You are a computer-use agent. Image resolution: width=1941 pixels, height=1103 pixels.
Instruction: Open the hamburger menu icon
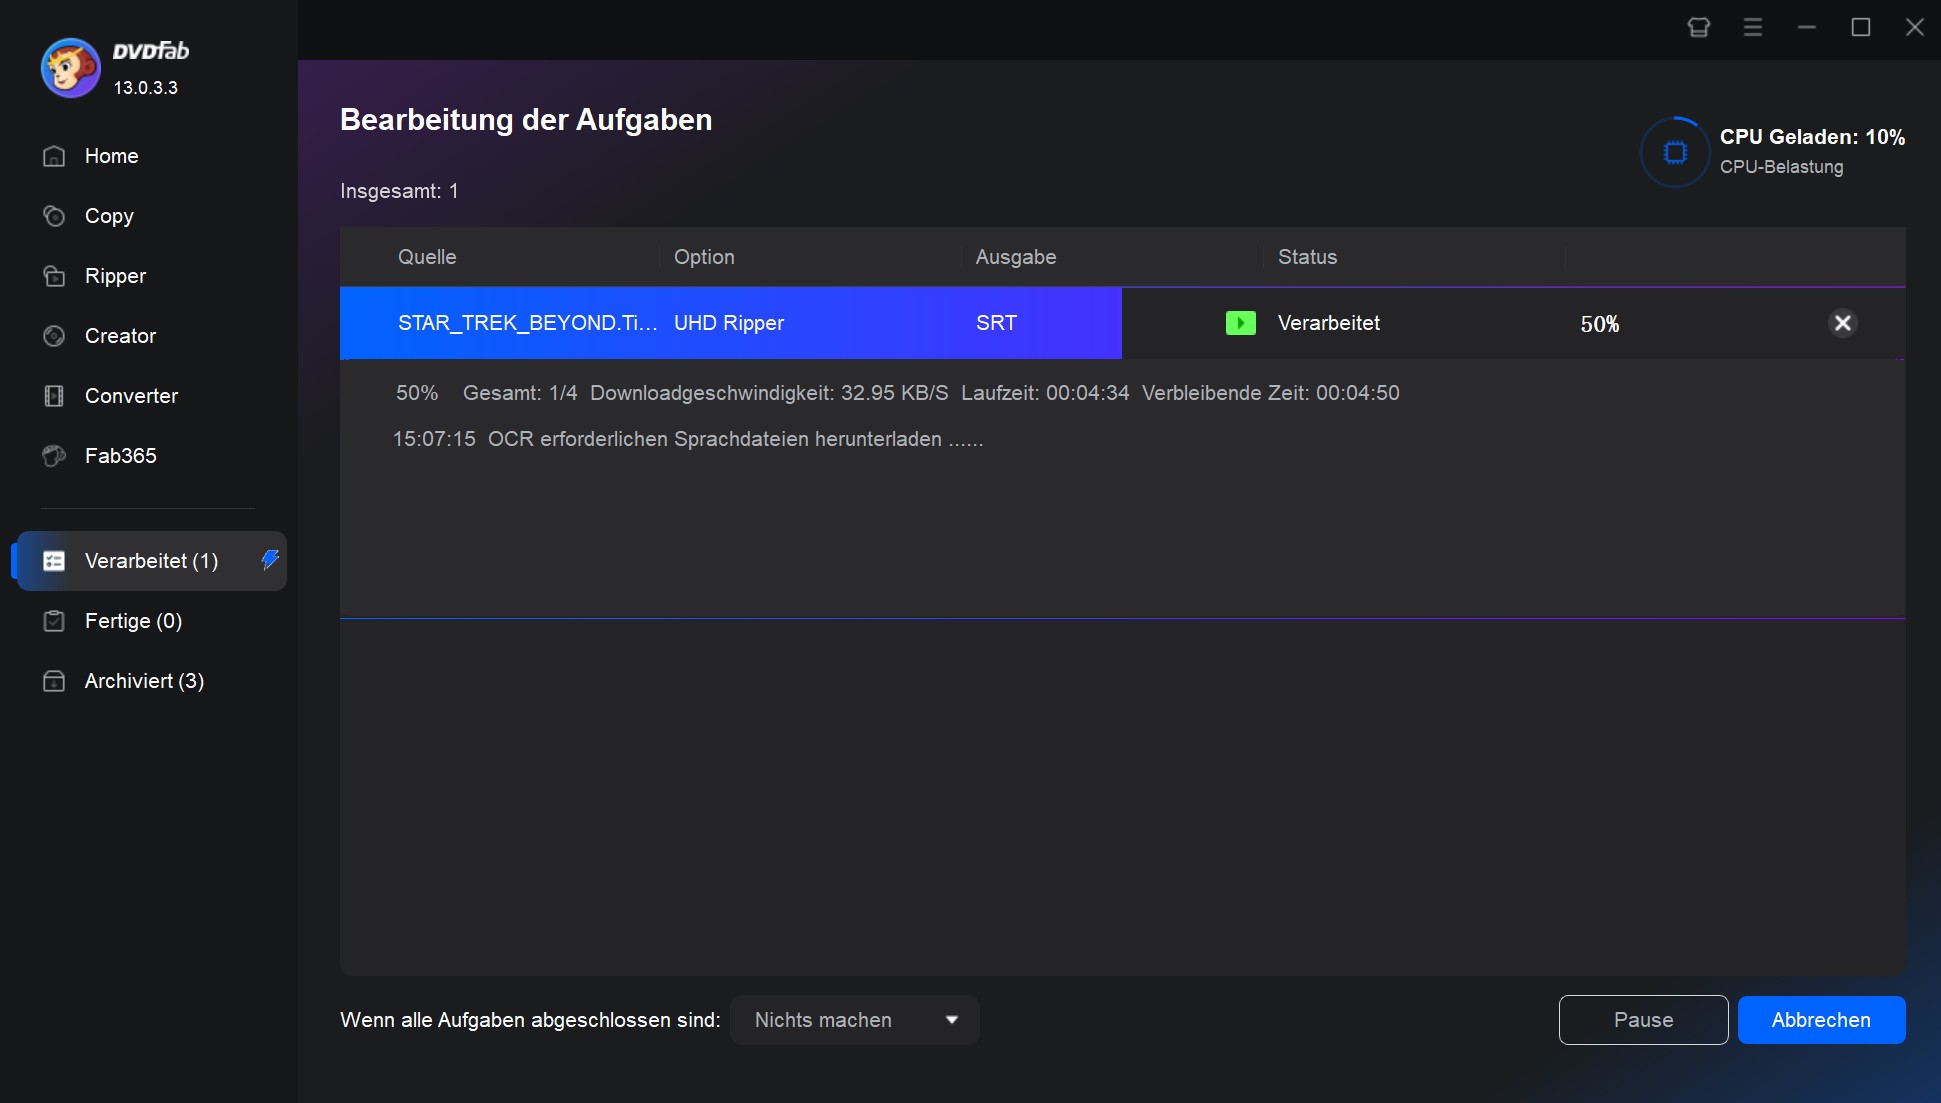tap(1753, 27)
